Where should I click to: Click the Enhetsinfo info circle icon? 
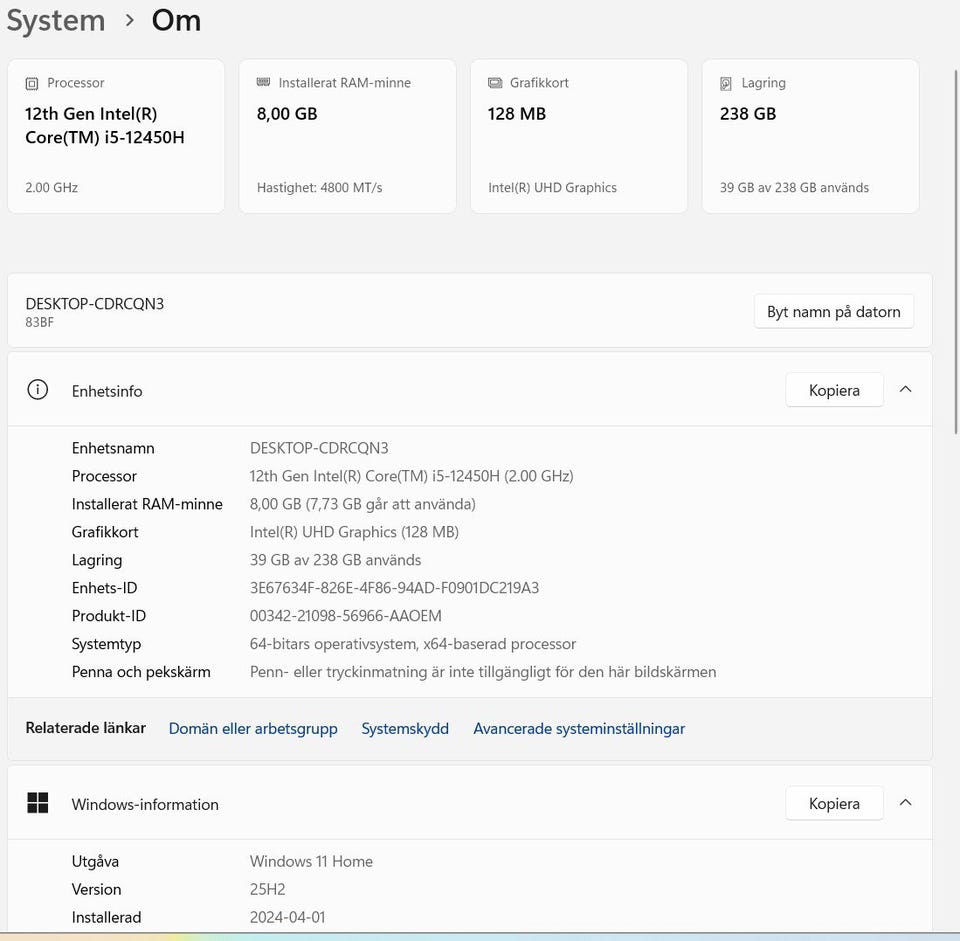tap(37, 389)
